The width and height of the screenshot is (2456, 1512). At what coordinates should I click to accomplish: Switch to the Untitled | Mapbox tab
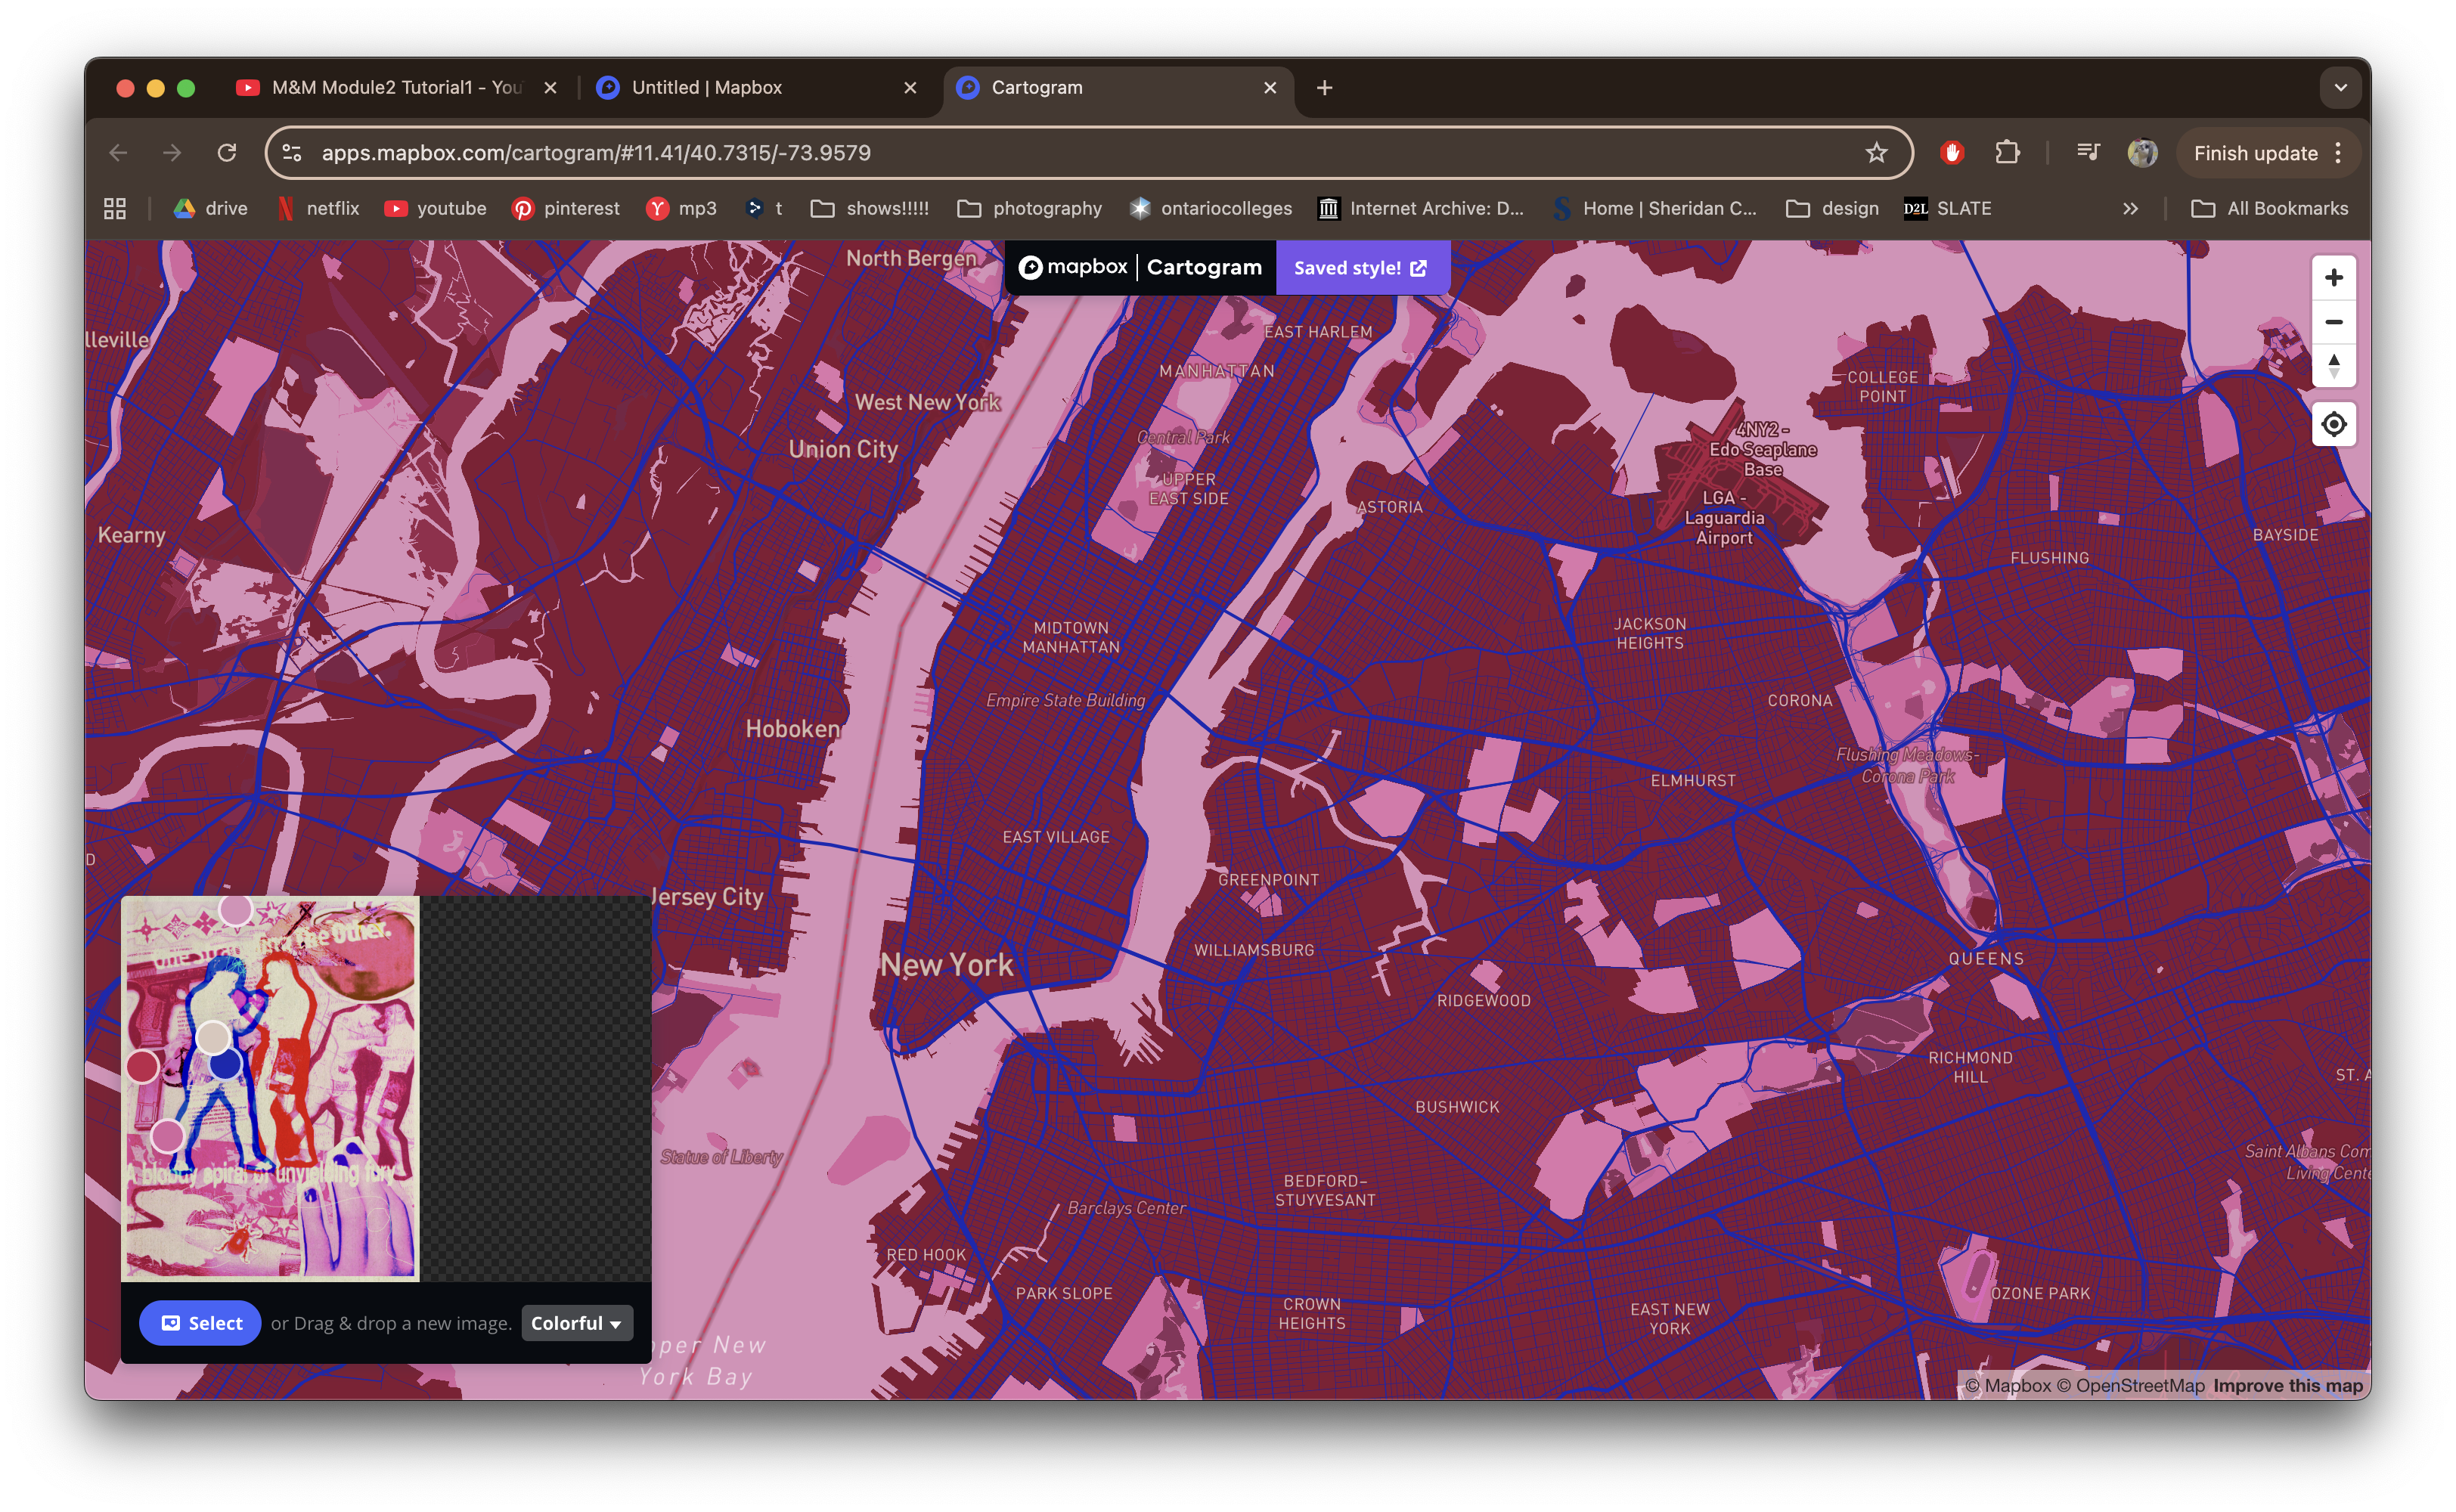pyautogui.click(x=706, y=87)
